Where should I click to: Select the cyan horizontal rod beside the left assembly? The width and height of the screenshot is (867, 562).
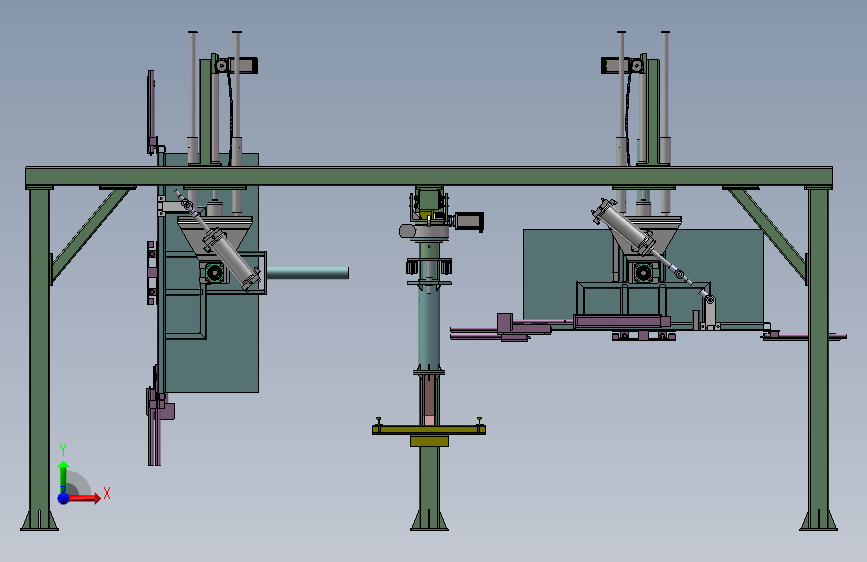click(x=307, y=273)
